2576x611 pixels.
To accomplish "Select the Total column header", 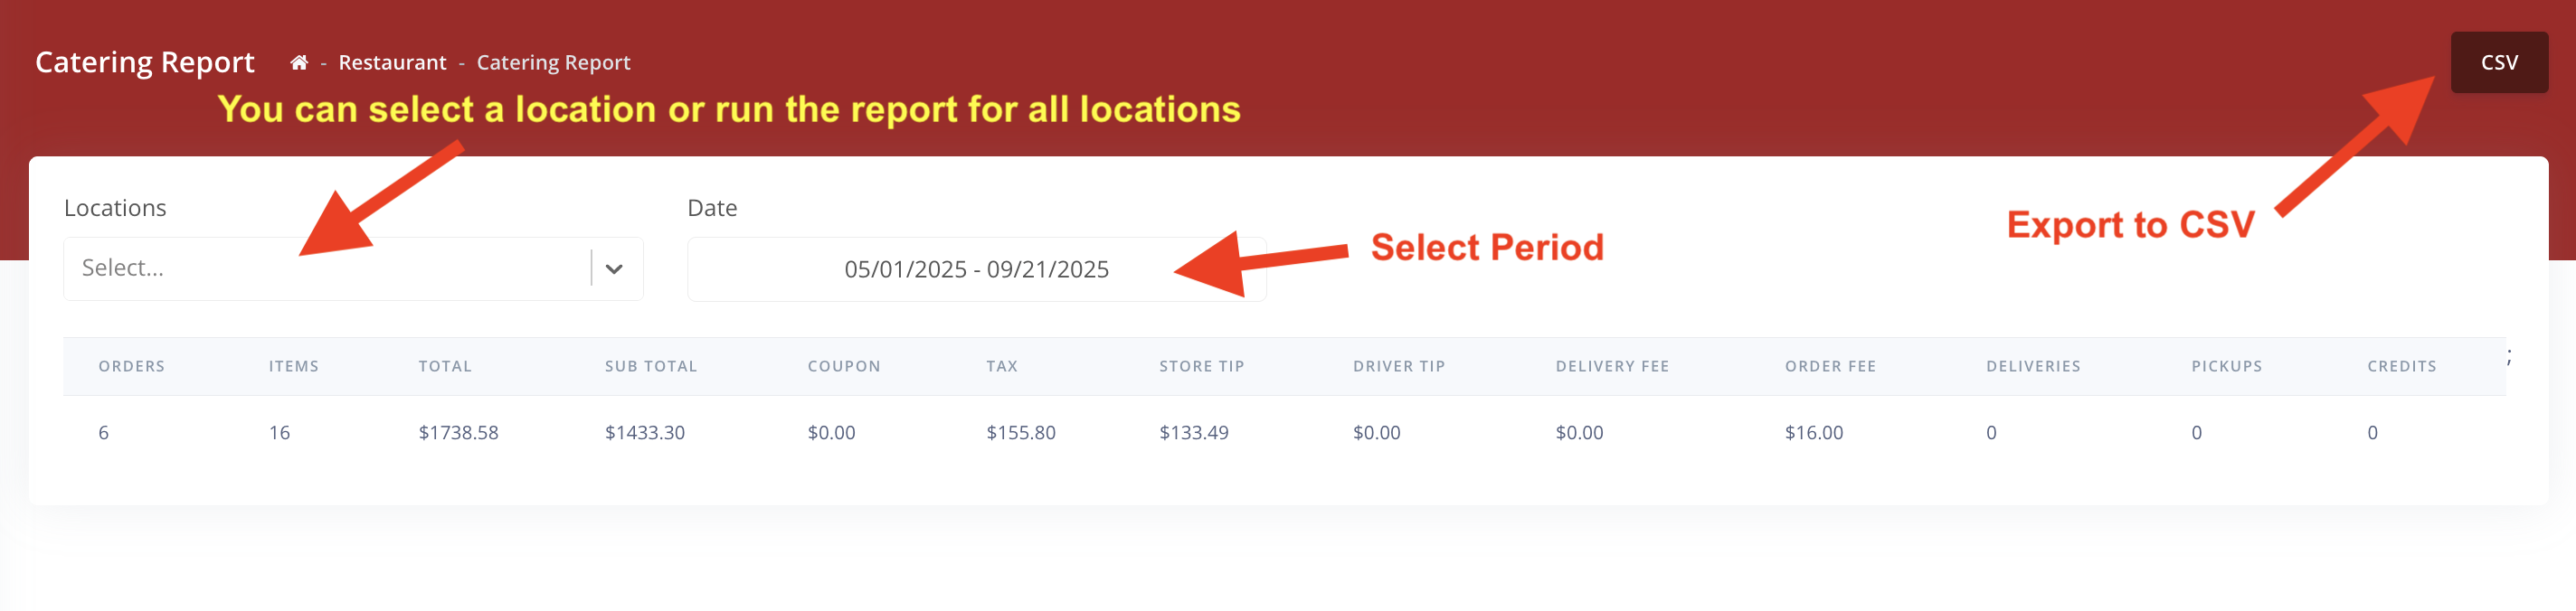I will point(445,366).
